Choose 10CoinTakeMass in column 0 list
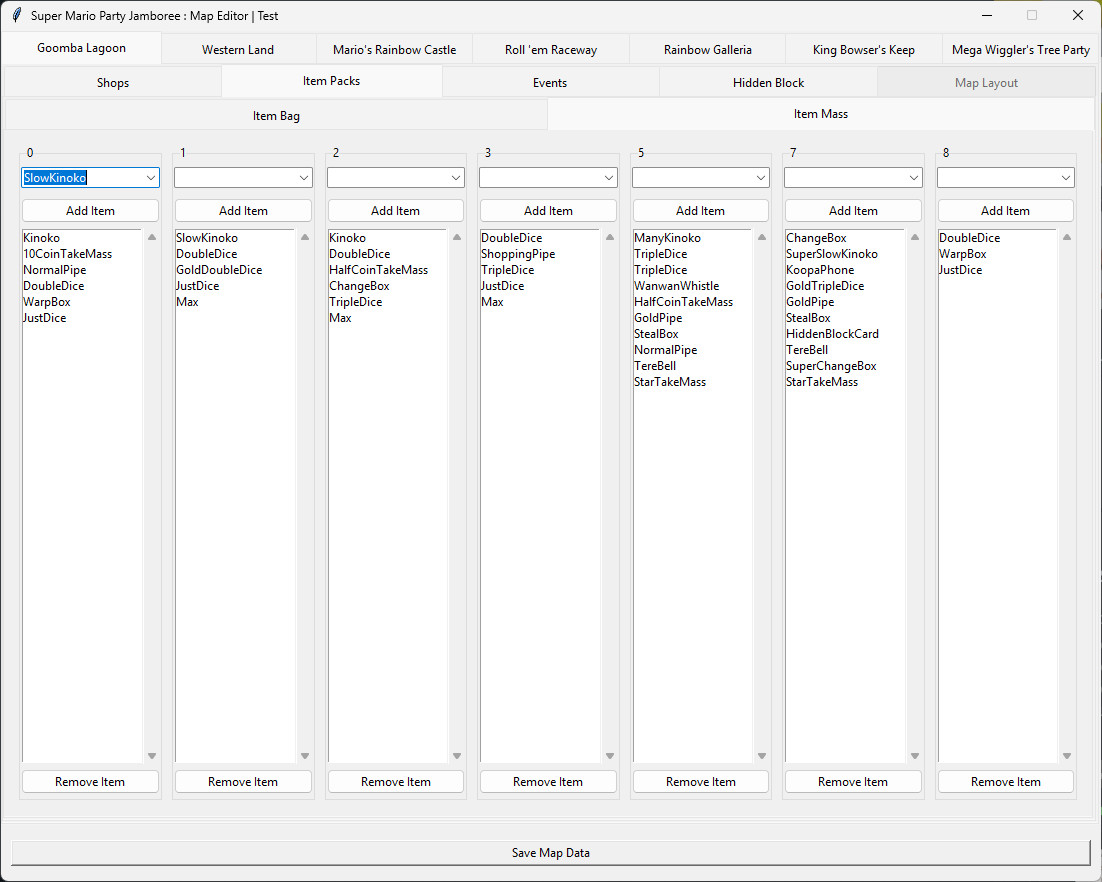1102x882 pixels. (67, 254)
